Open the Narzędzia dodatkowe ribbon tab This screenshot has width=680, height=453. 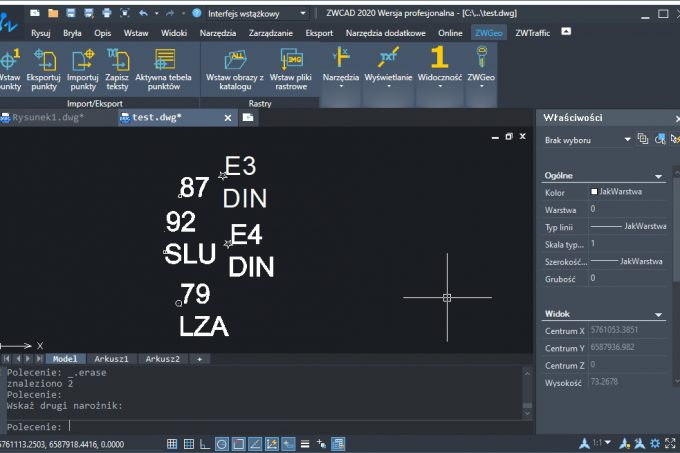pyautogui.click(x=386, y=33)
